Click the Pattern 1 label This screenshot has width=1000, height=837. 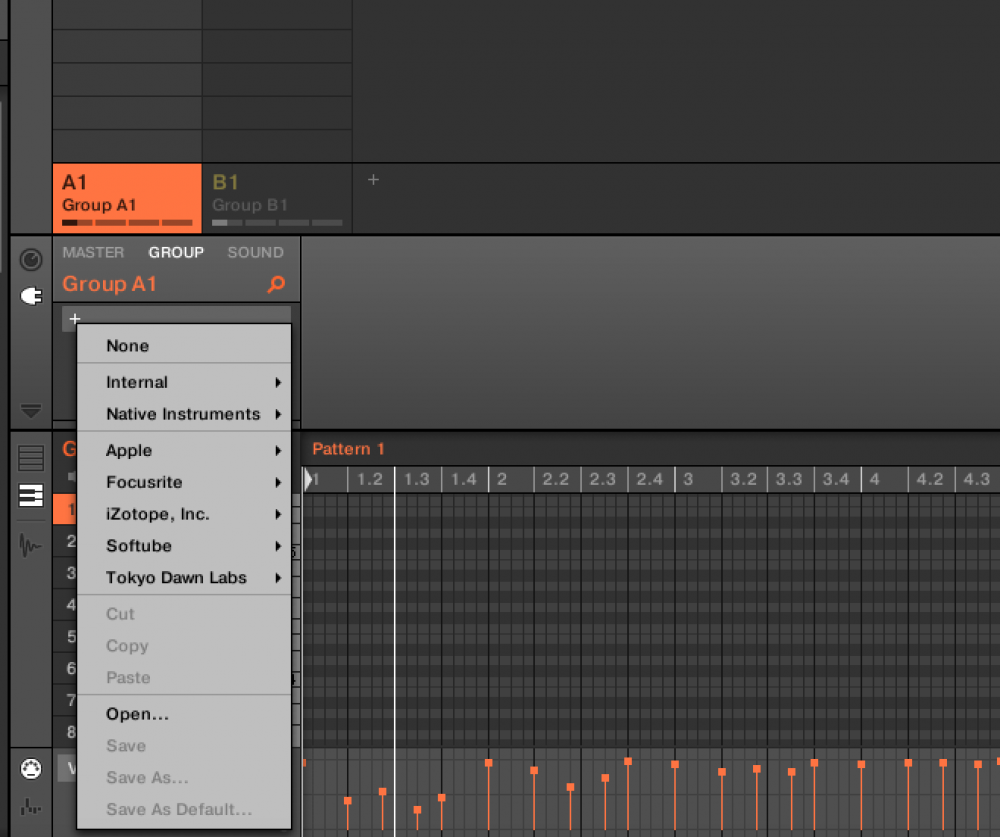(347, 449)
